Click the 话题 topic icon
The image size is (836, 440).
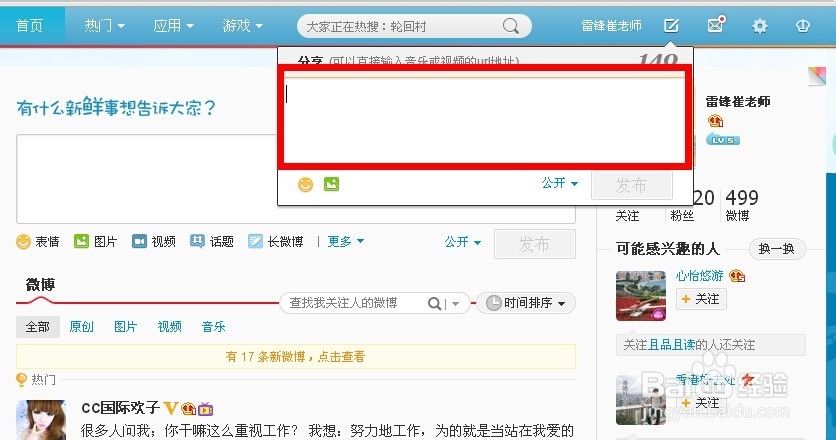[x=197, y=242]
